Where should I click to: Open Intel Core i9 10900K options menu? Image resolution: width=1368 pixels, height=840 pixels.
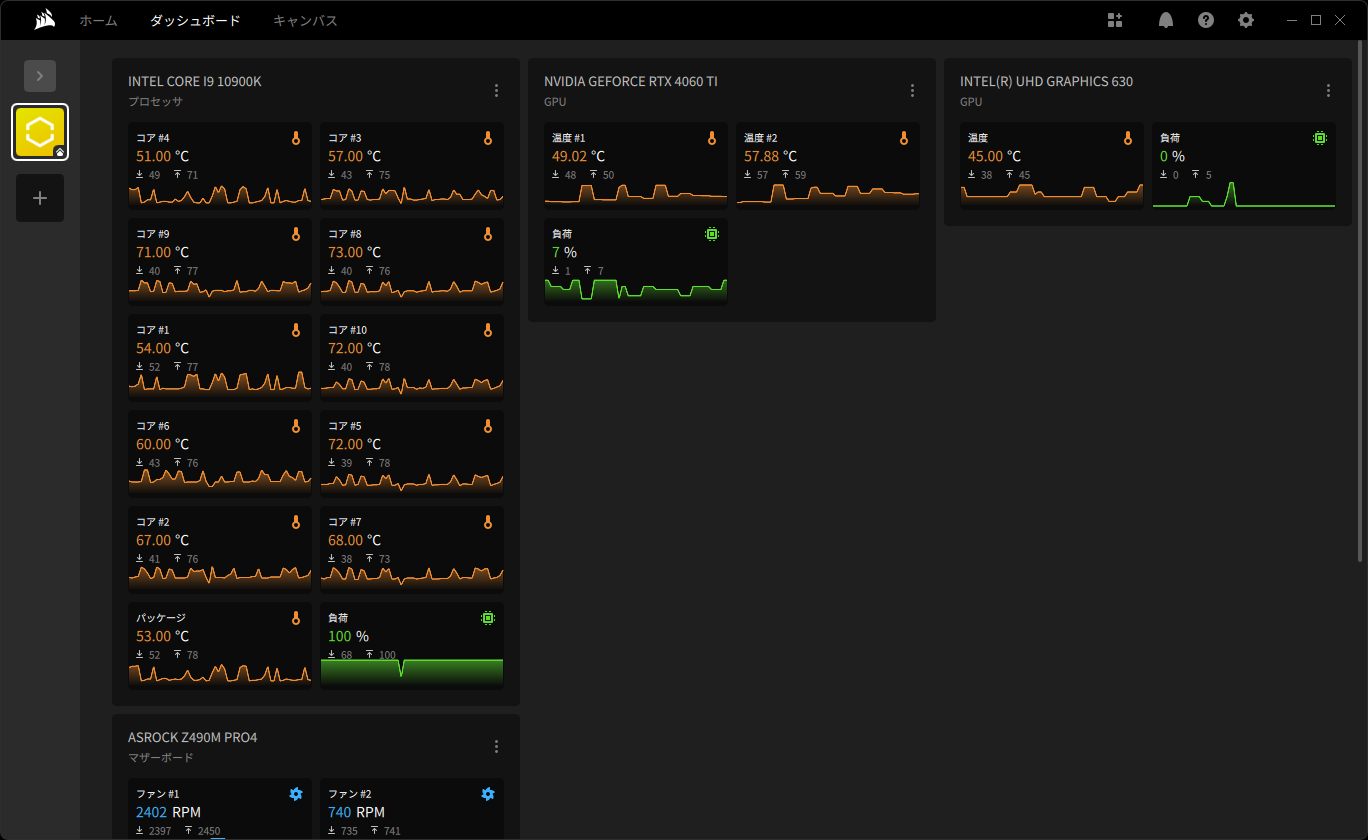(x=496, y=90)
